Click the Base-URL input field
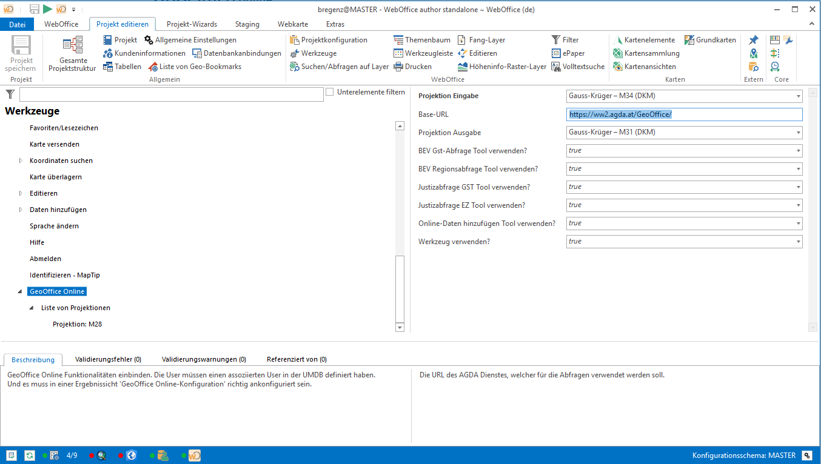The width and height of the screenshot is (821, 464). [684, 114]
